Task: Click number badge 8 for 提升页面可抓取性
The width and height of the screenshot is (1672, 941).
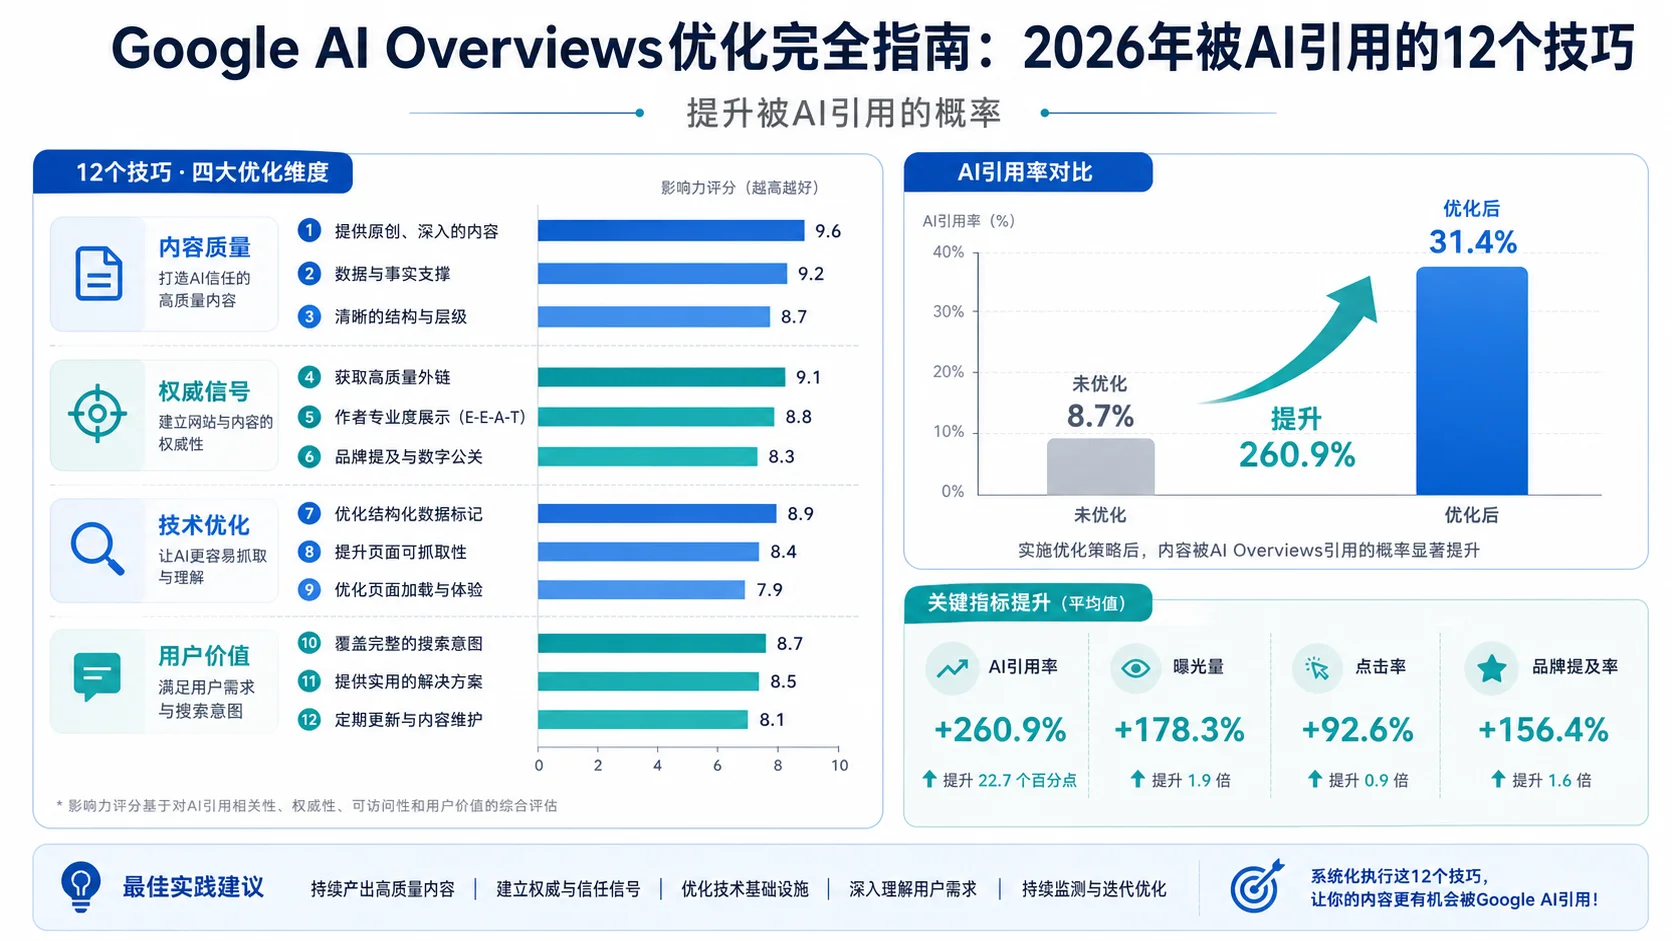Action: tap(309, 552)
